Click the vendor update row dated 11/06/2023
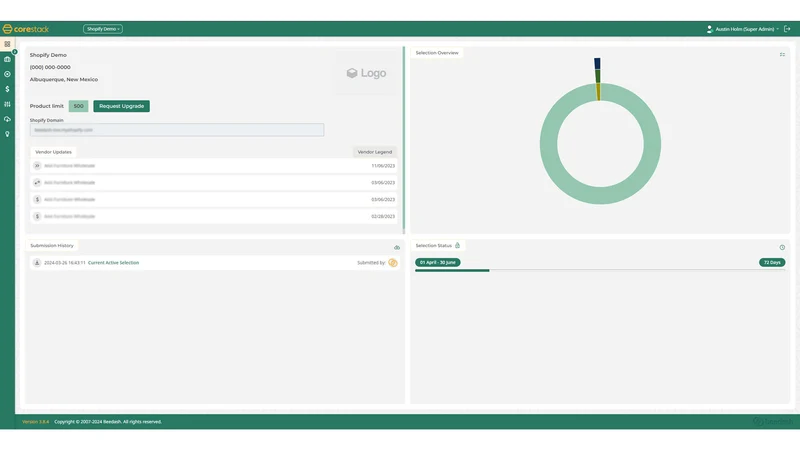The image size is (800, 450). click(214, 166)
